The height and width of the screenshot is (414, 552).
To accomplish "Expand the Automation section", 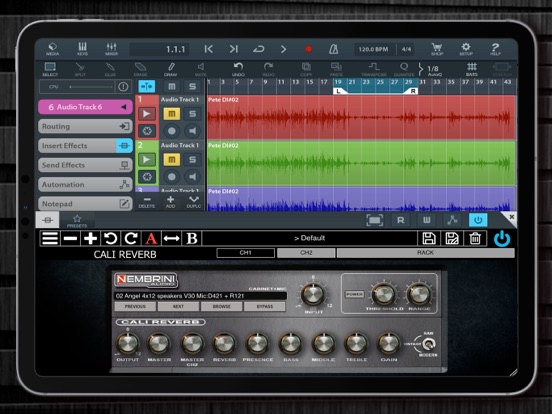I will point(85,184).
